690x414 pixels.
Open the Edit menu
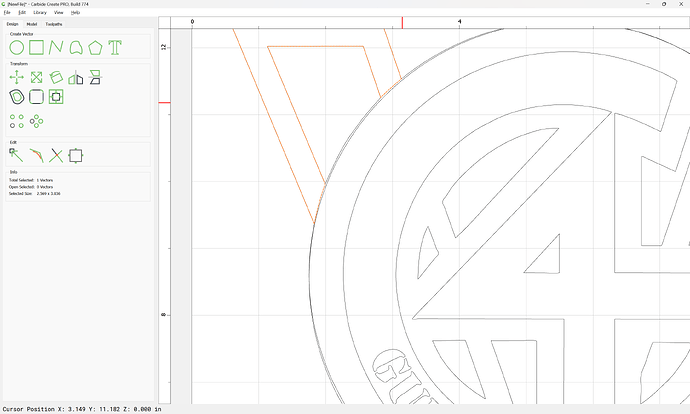tap(22, 13)
